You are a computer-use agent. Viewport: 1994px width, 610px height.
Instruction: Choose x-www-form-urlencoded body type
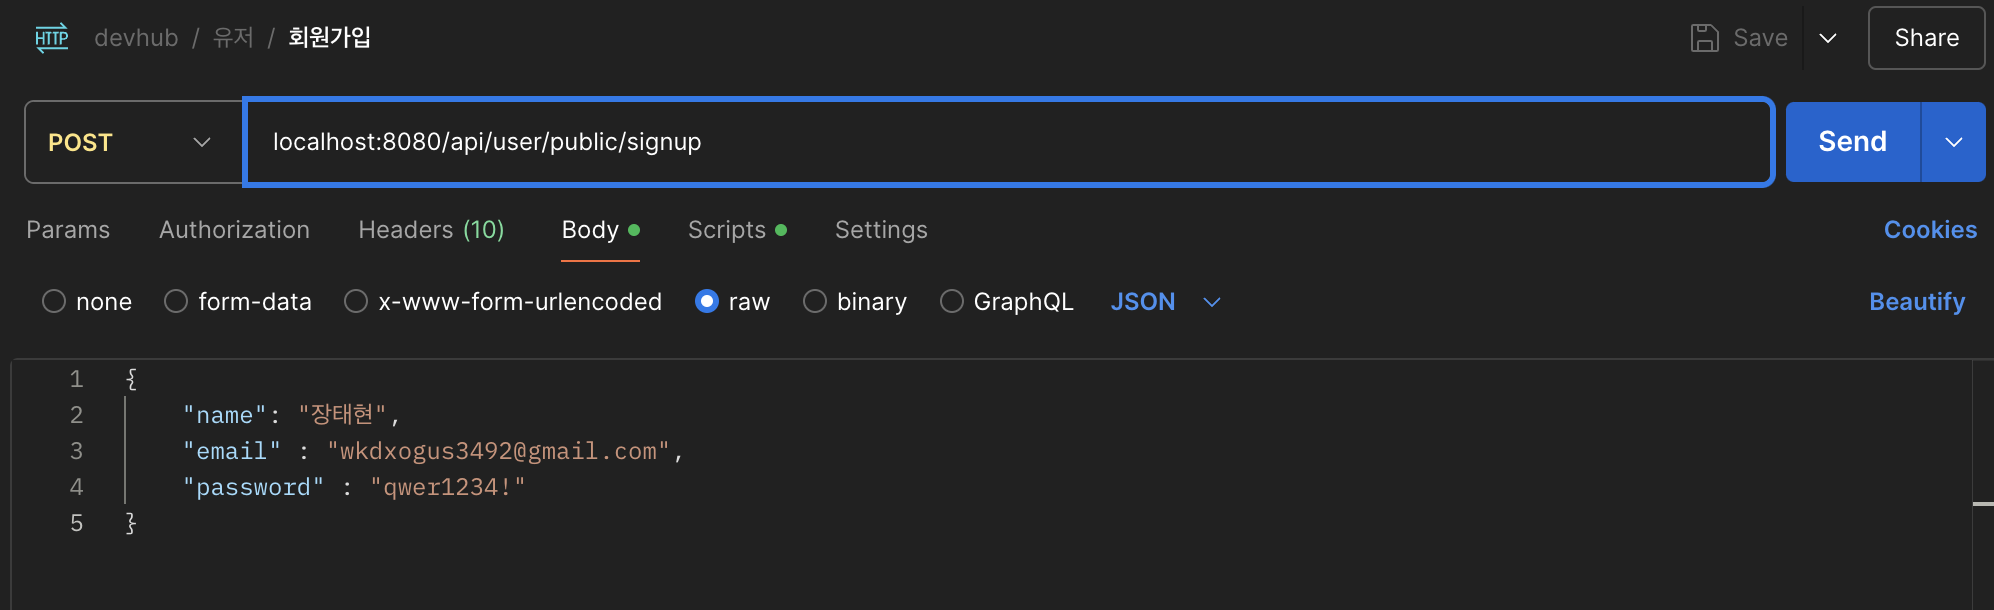click(356, 301)
